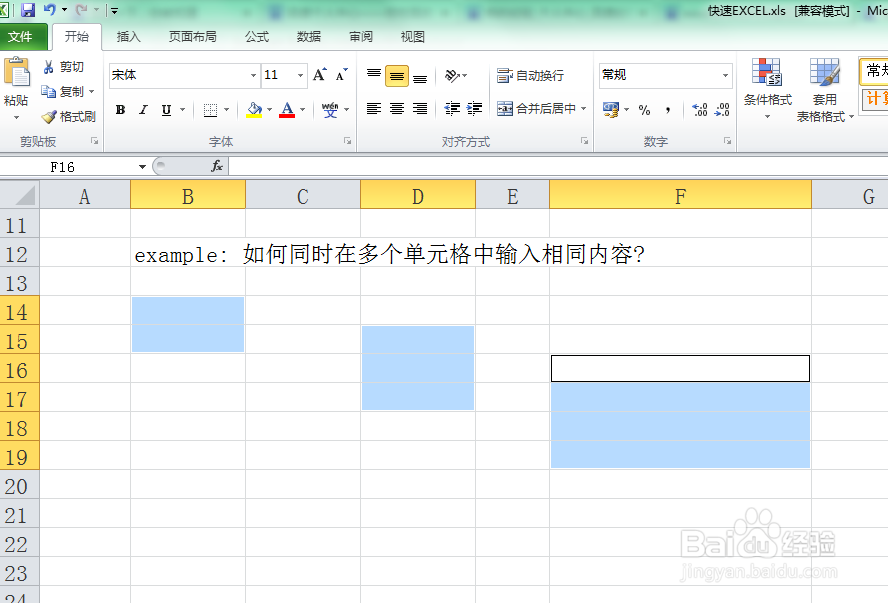Click the select-all corner triangle

tap(20, 195)
